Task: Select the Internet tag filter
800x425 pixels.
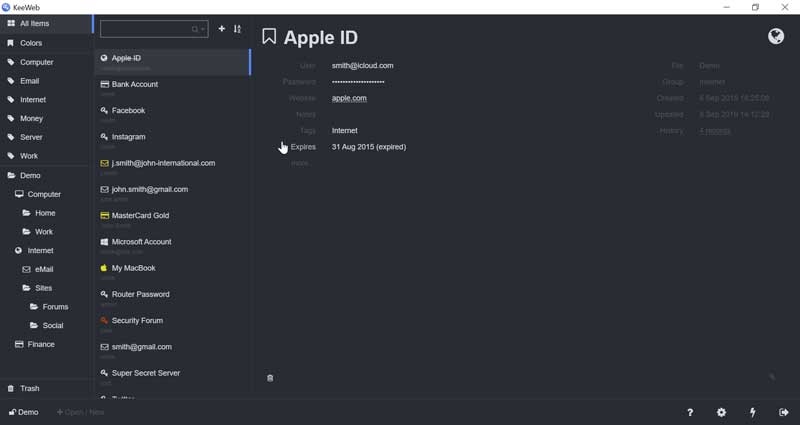Action: click(x=33, y=100)
